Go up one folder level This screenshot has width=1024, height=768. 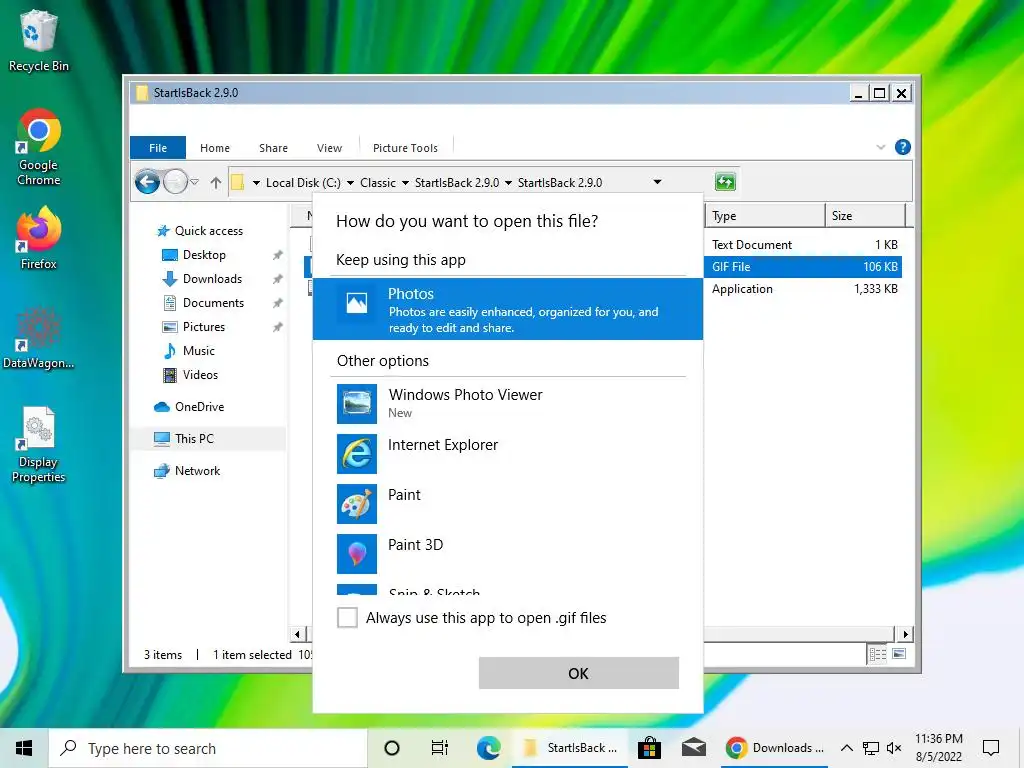tap(216, 182)
